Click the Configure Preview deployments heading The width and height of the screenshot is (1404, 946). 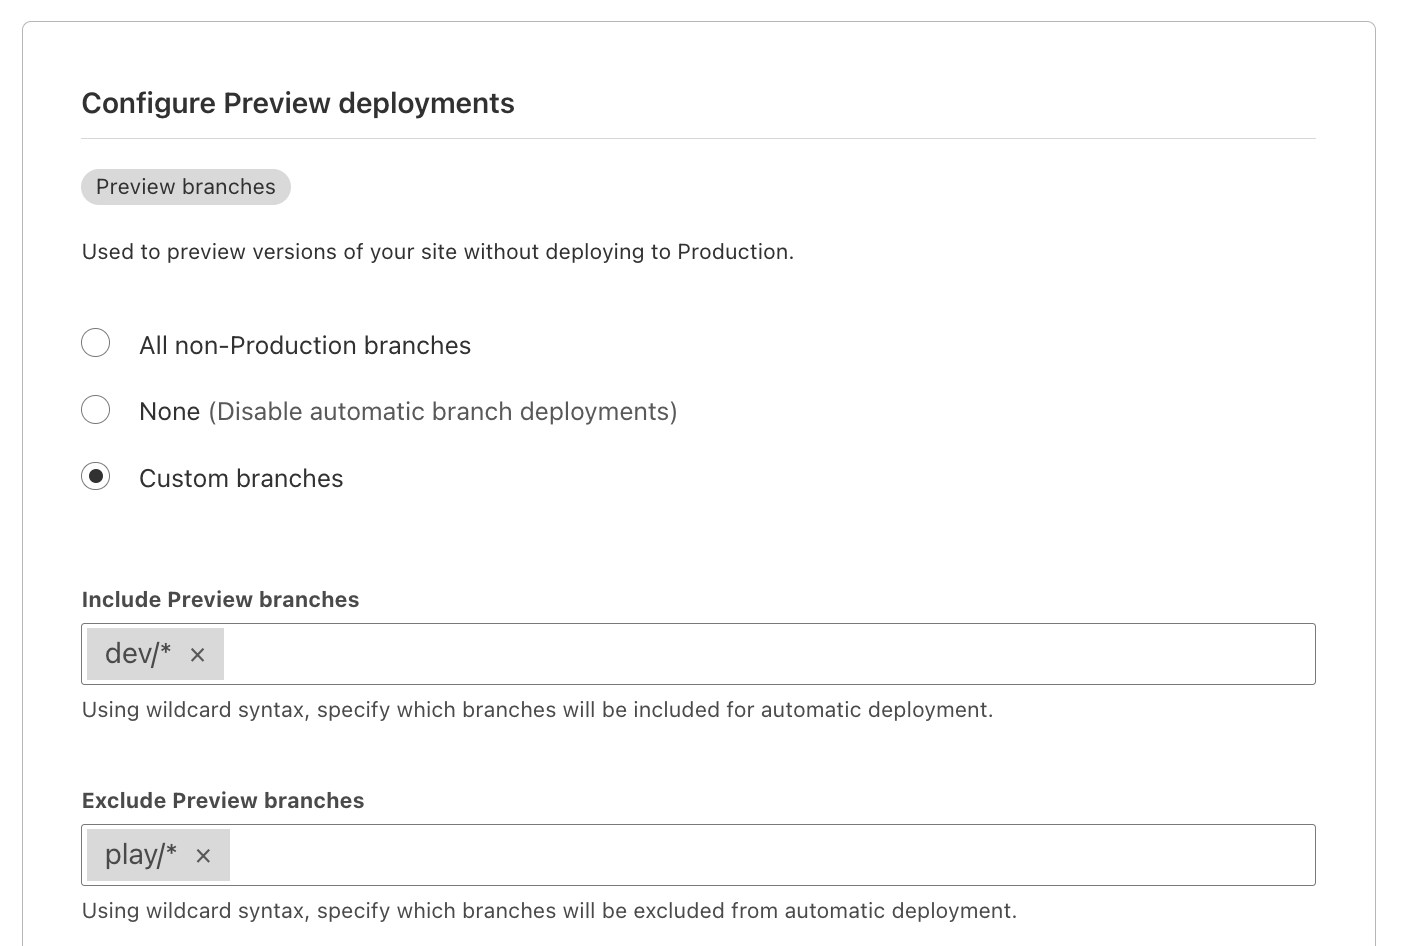pyautogui.click(x=298, y=103)
